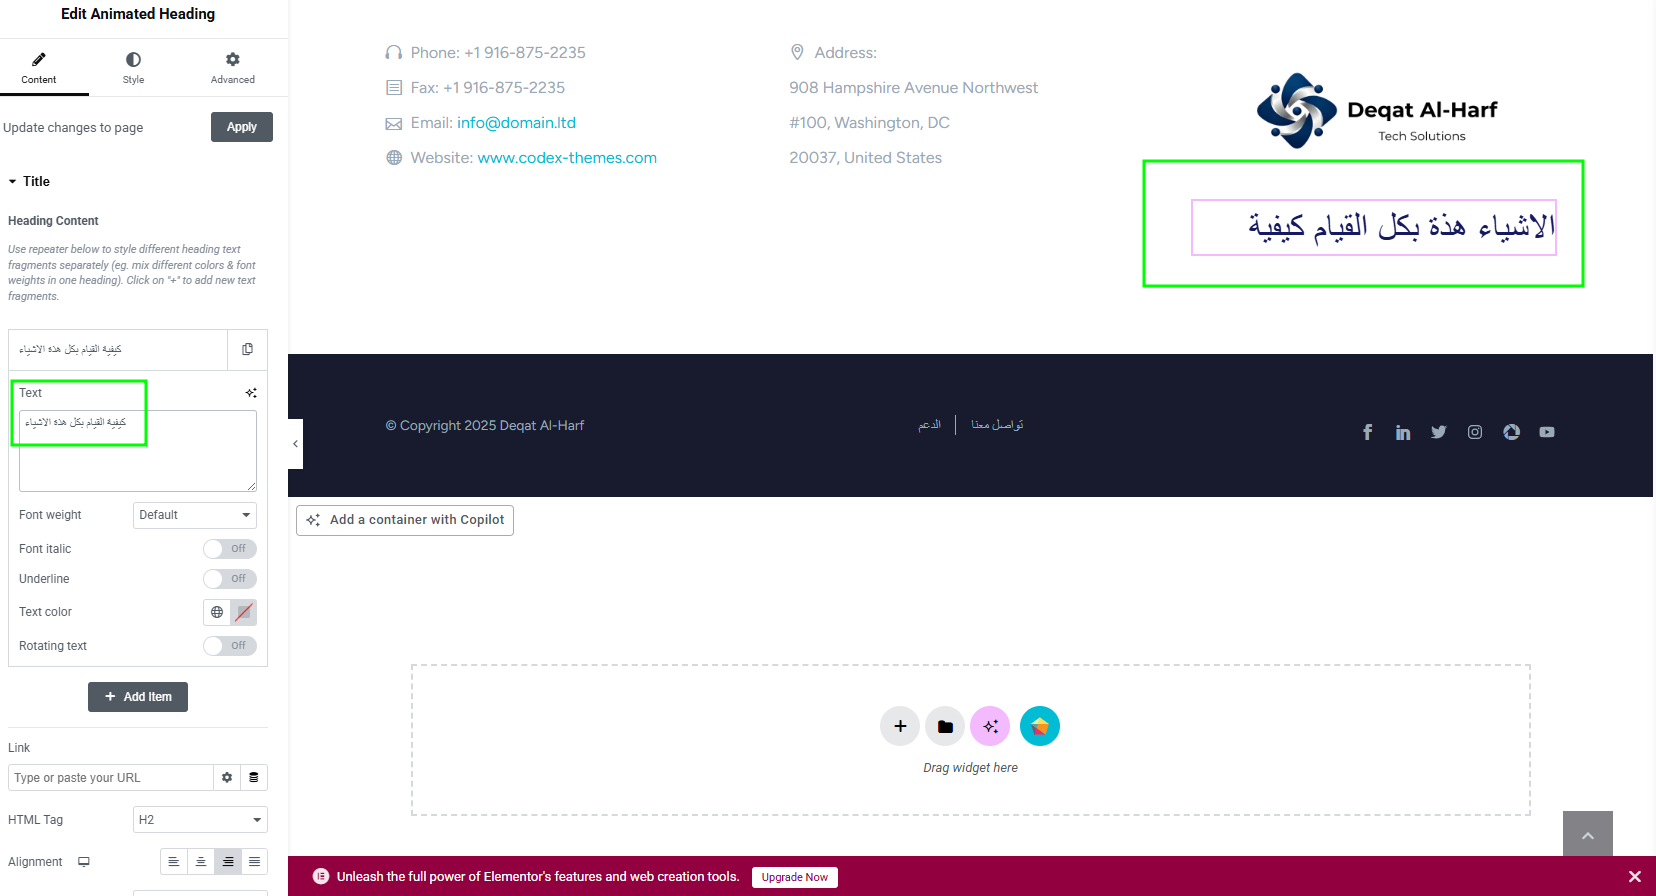Open template library folder icon
The image size is (1656, 896).
click(945, 726)
